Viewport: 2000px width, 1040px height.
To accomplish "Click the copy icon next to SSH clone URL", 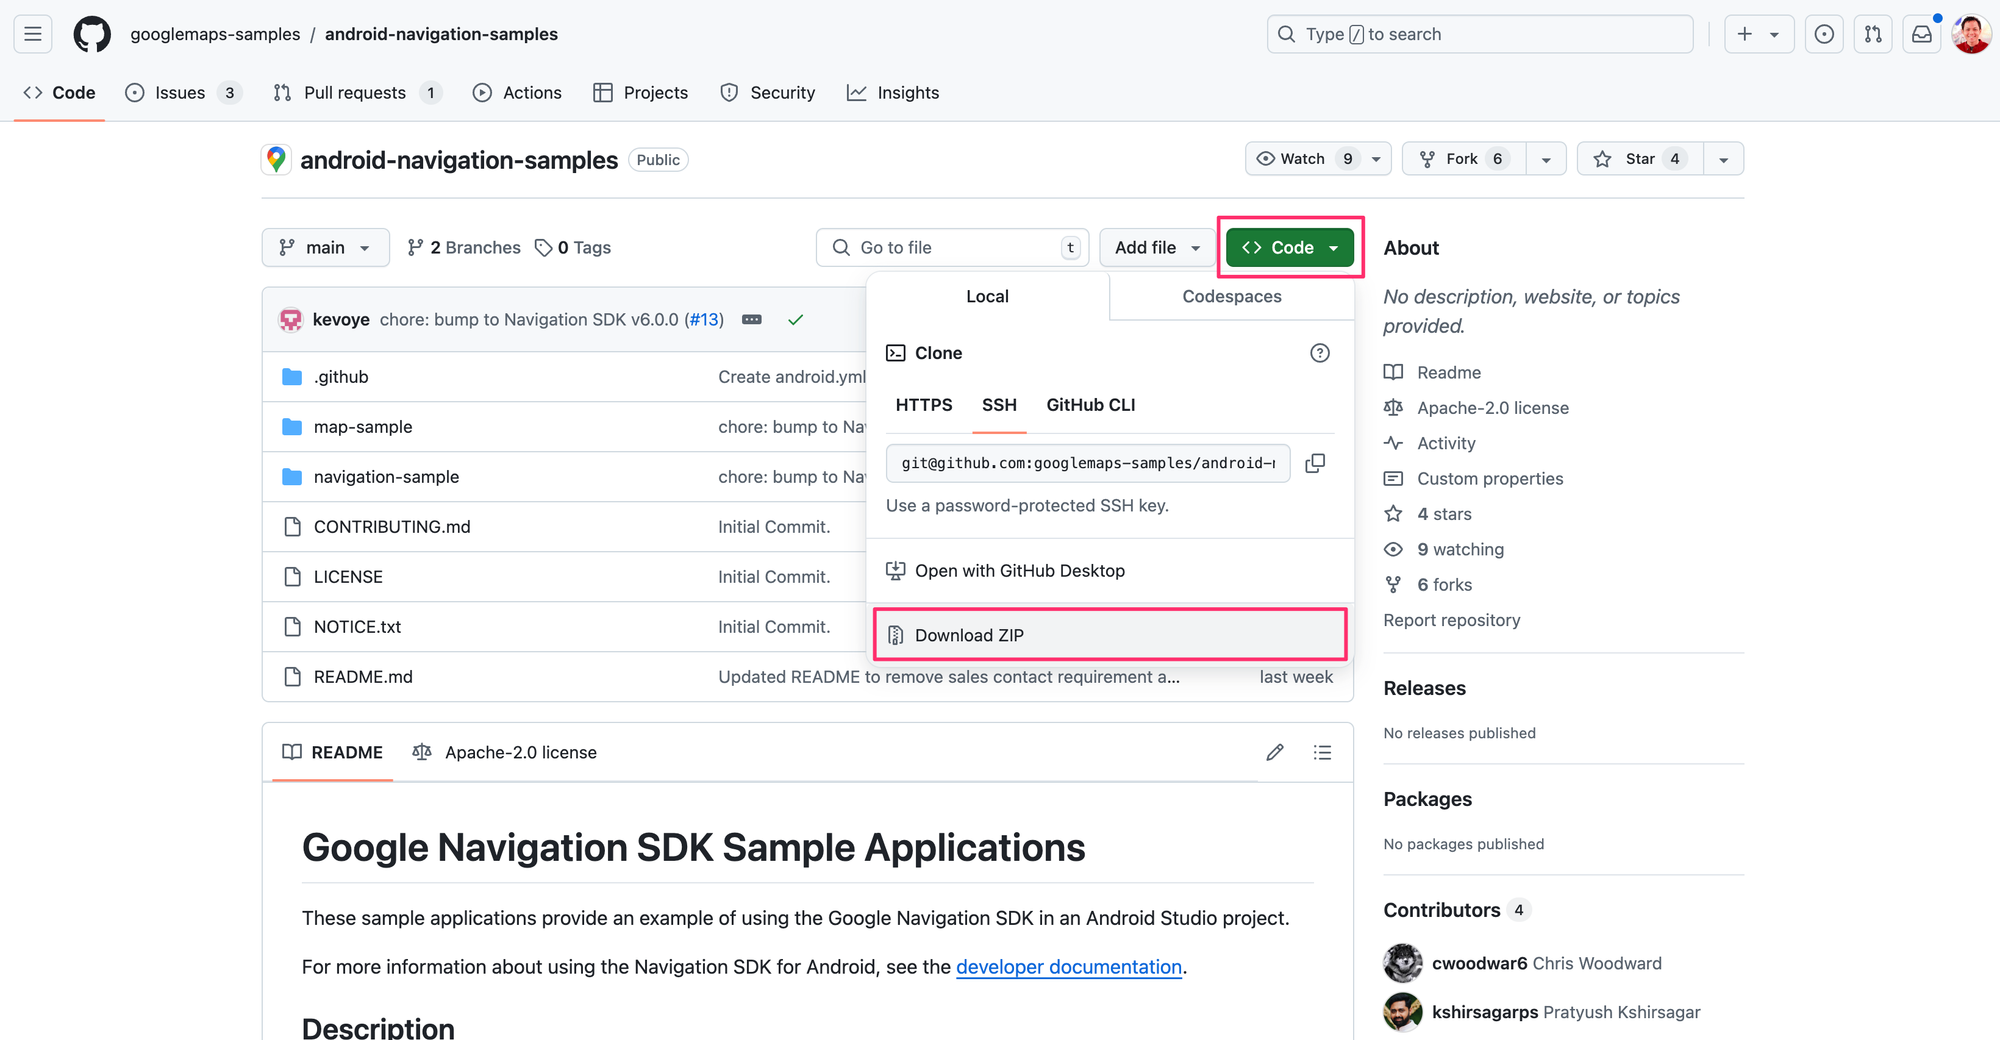I will coord(1315,463).
